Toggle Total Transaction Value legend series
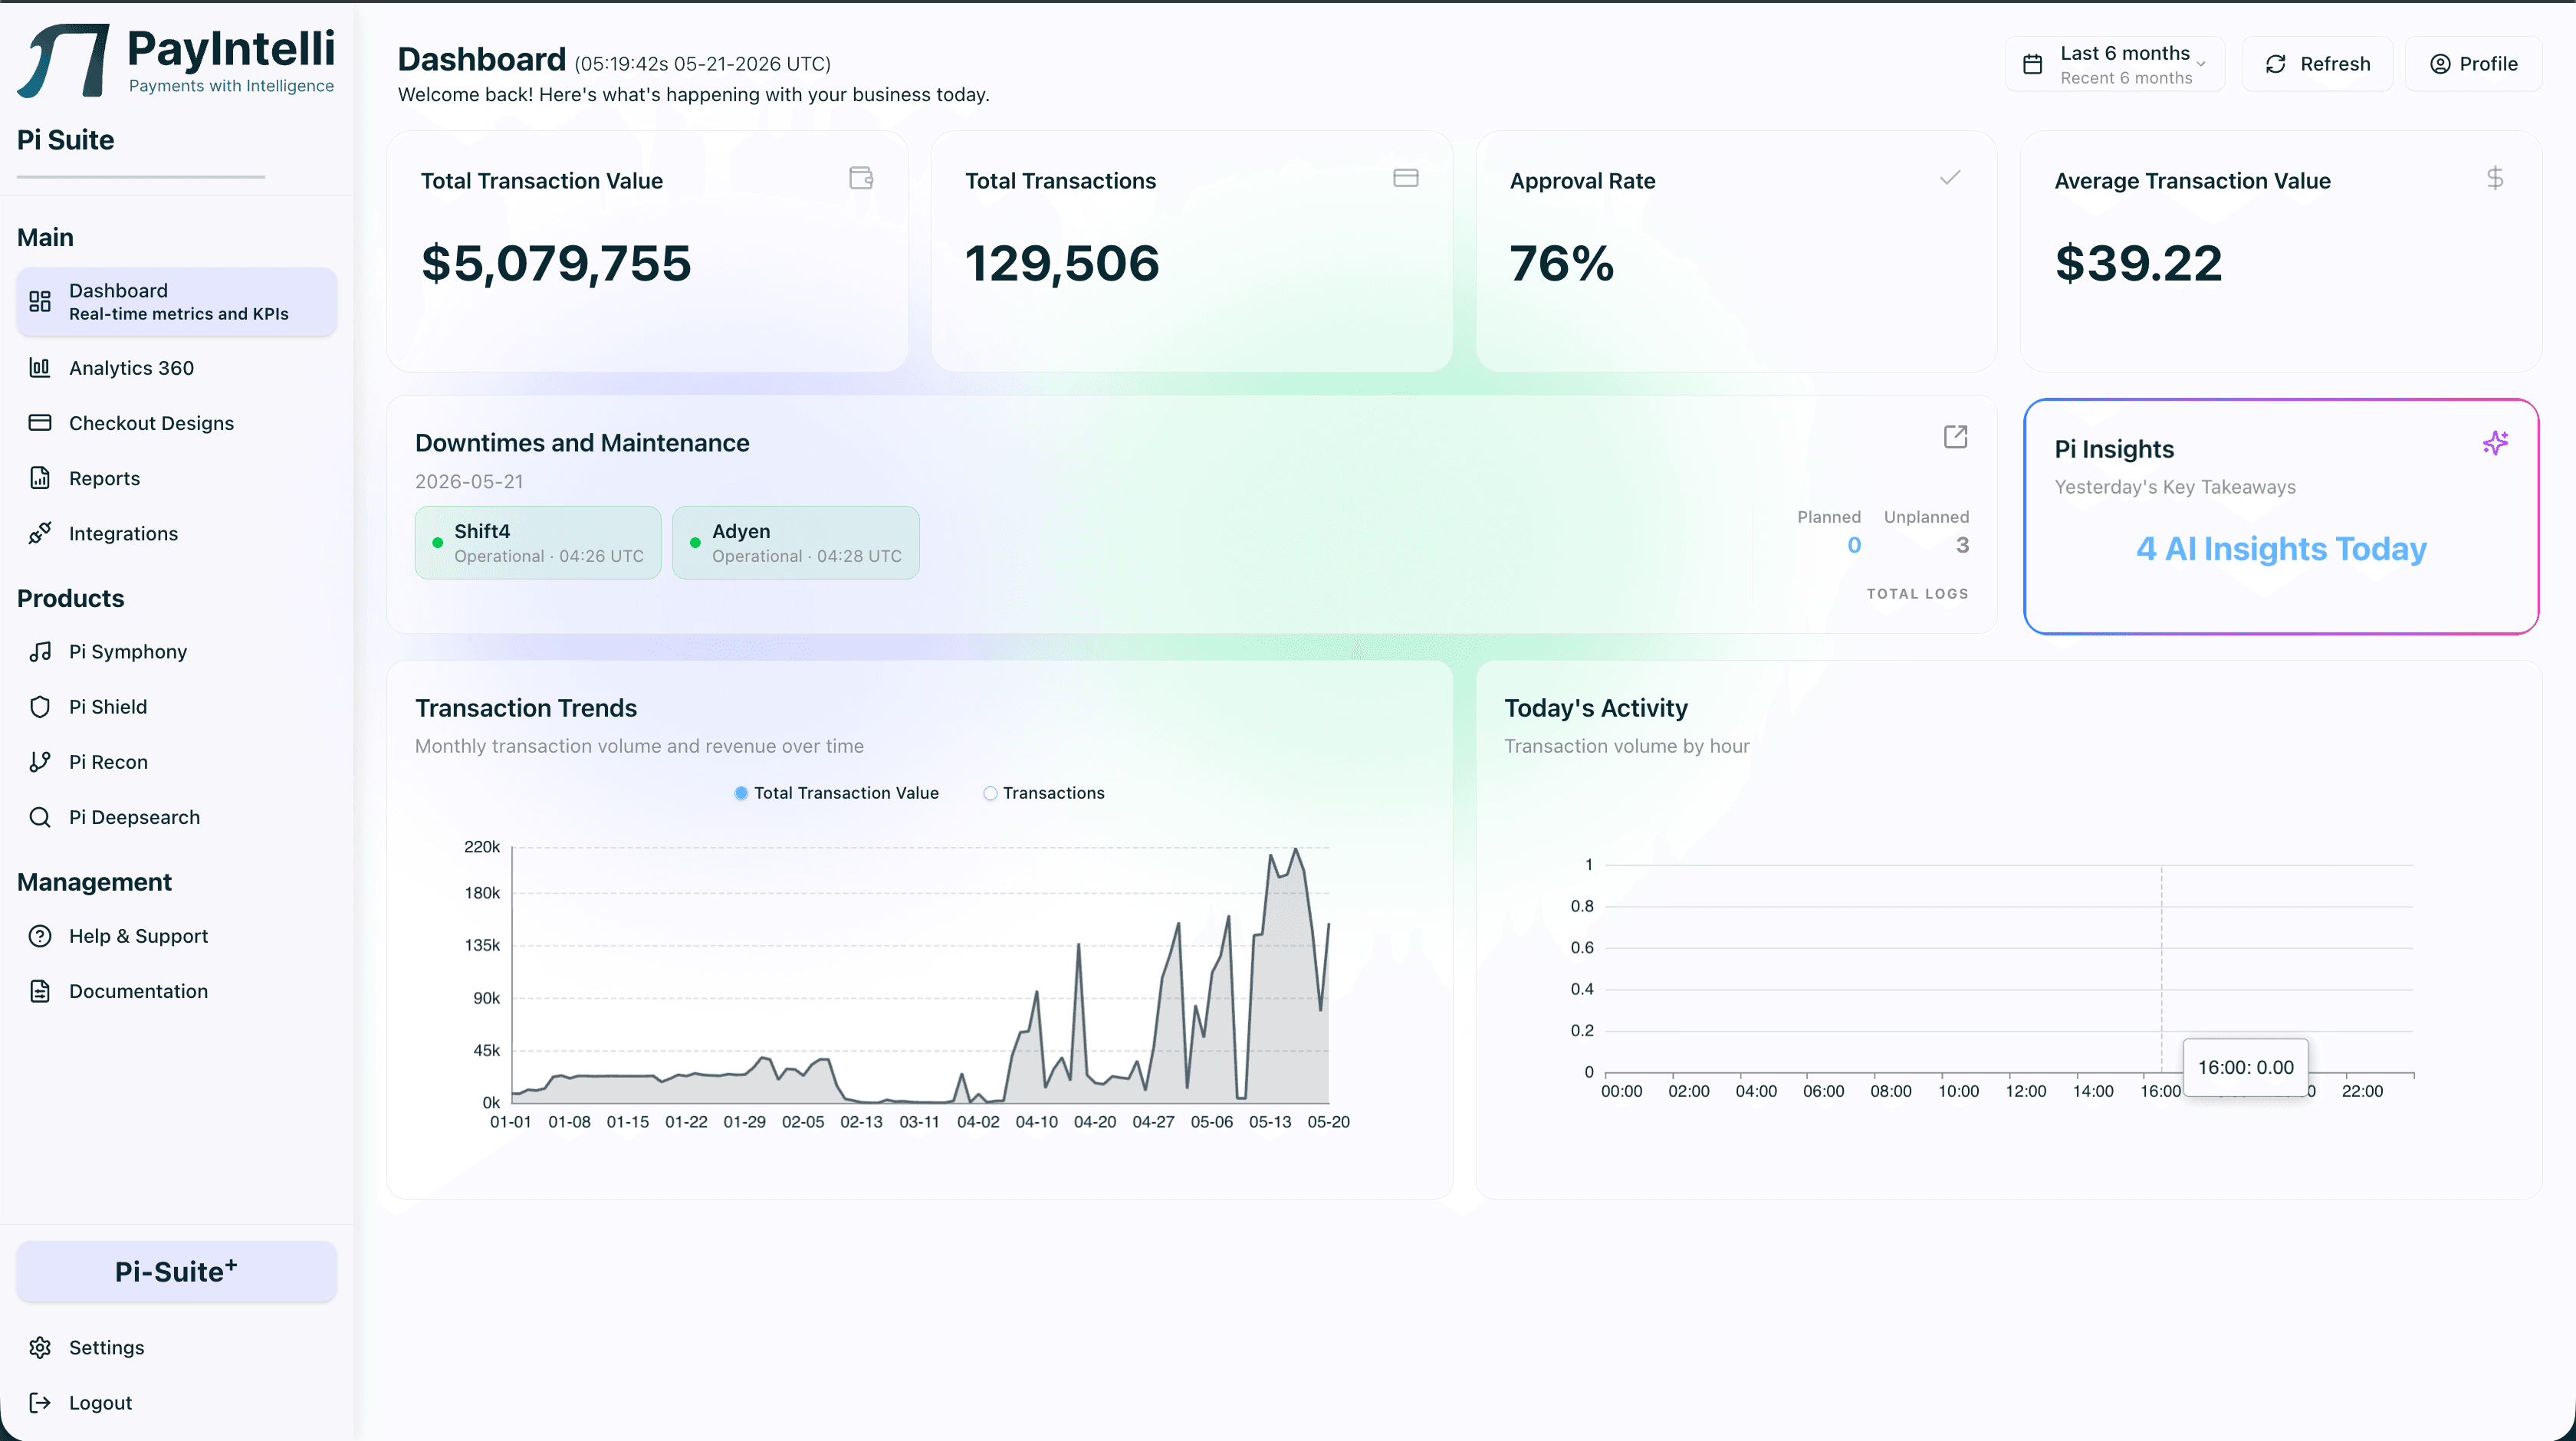 point(836,793)
